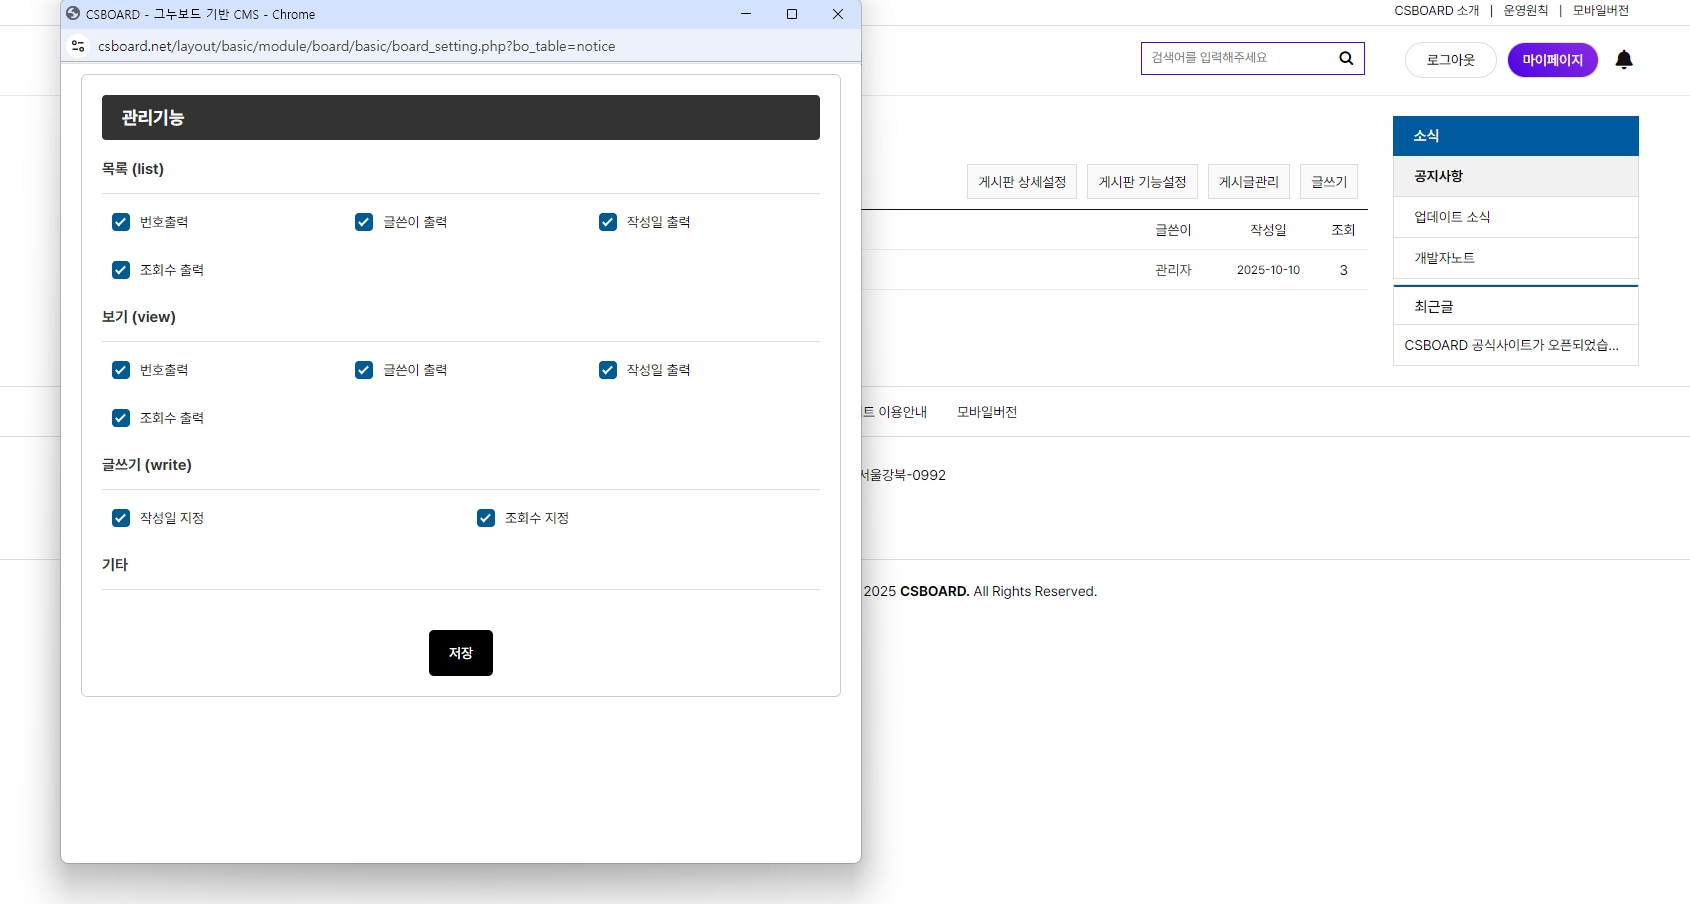The height and width of the screenshot is (904, 1690).
Task: Disable 조회수 지정 checkbox
Action: point(486,518)
